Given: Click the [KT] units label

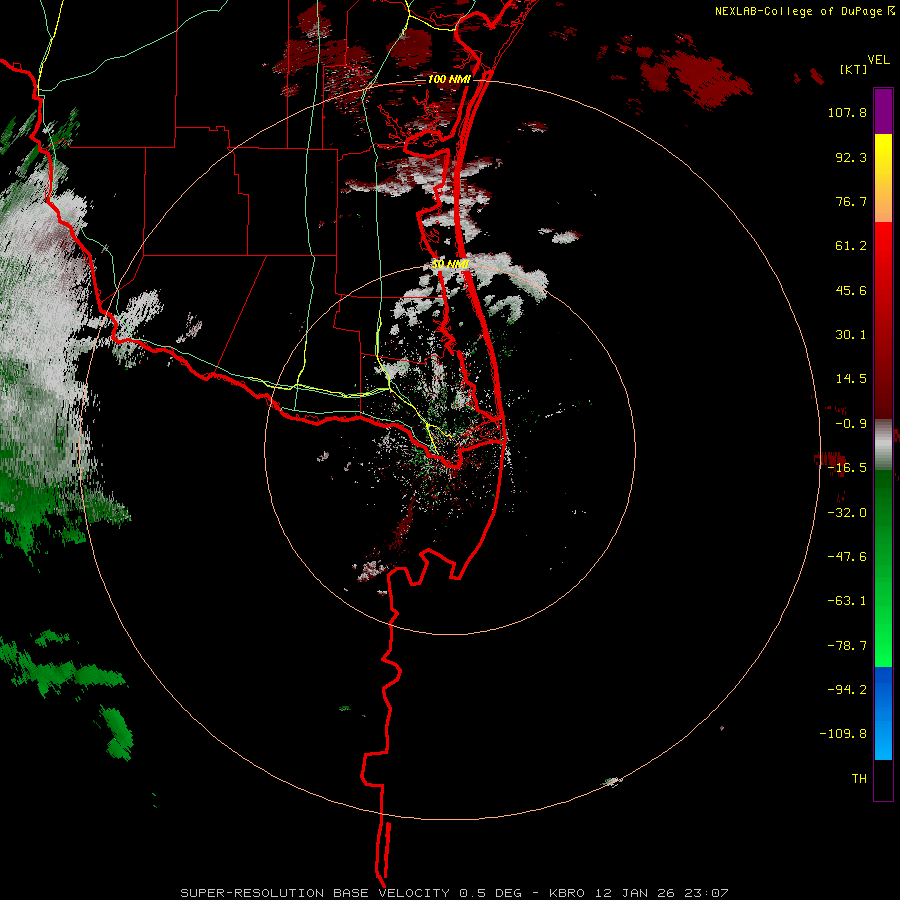Looking at the screenshot, I should [x=853, y=69].
